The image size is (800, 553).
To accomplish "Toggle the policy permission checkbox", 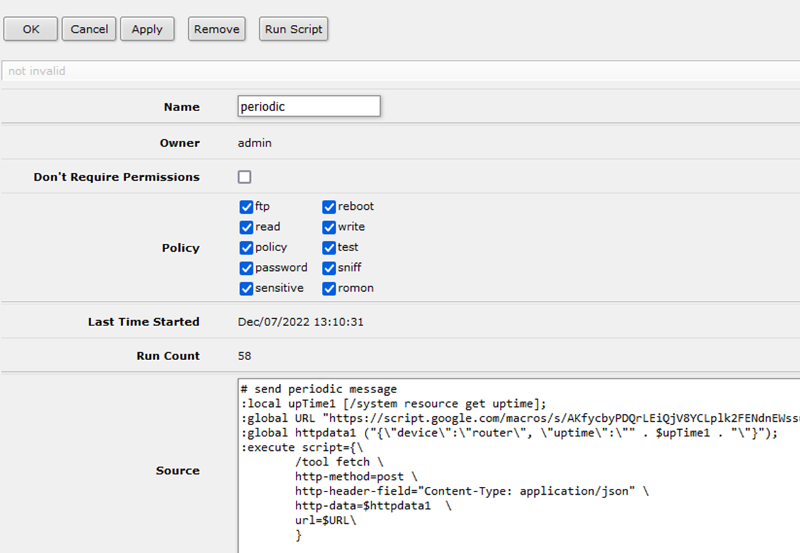I will pyautogui.click(x=246, y=247).
